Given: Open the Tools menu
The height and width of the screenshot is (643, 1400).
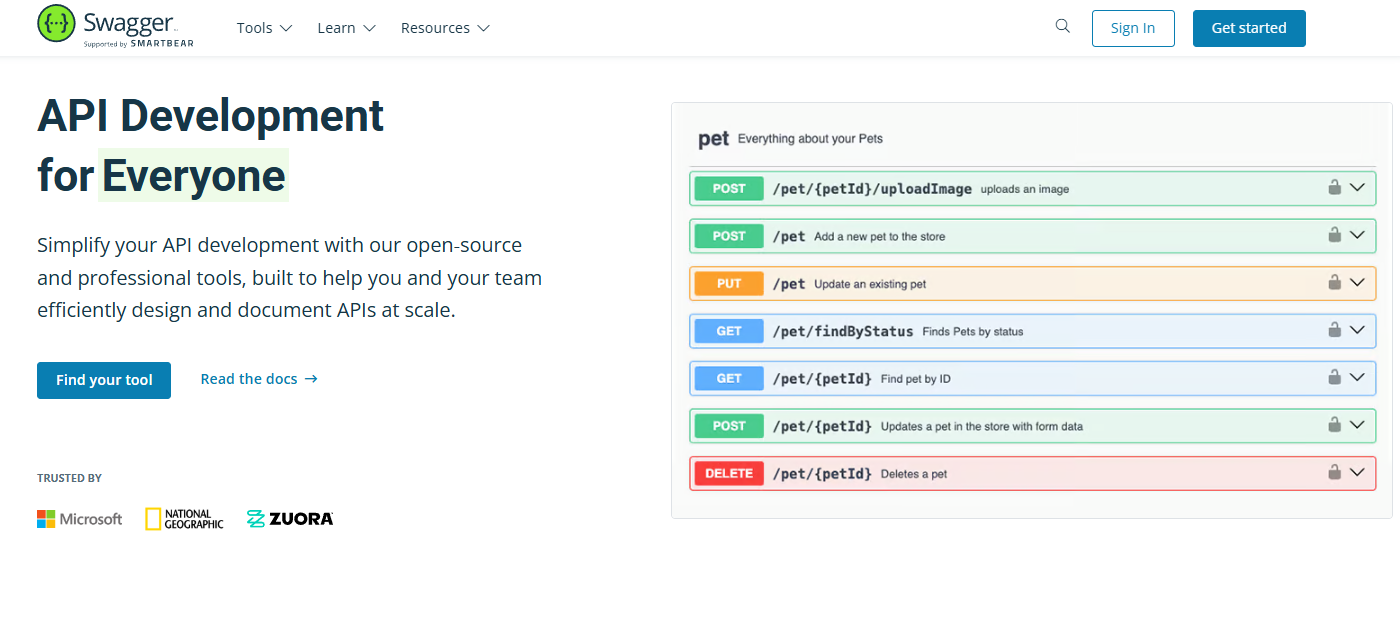Looking at the screenshot, I should 264,28.
